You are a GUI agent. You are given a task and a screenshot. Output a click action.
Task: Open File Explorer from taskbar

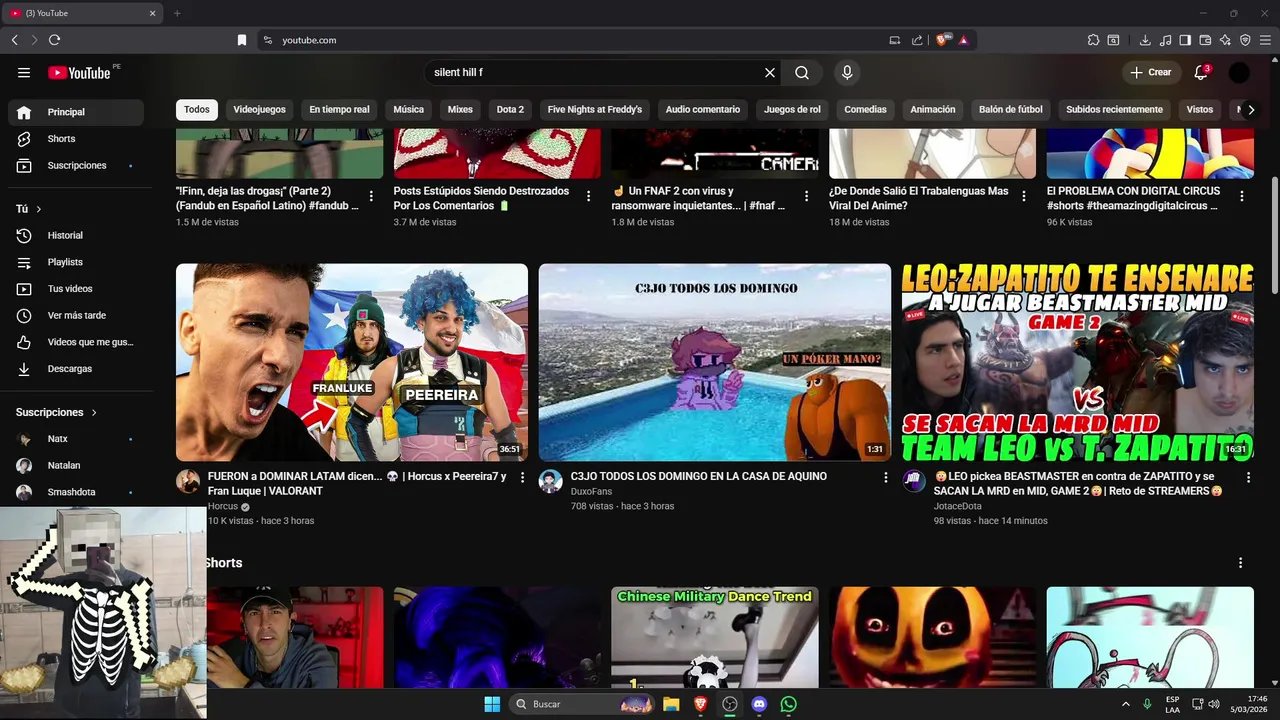tap(671, 704)
